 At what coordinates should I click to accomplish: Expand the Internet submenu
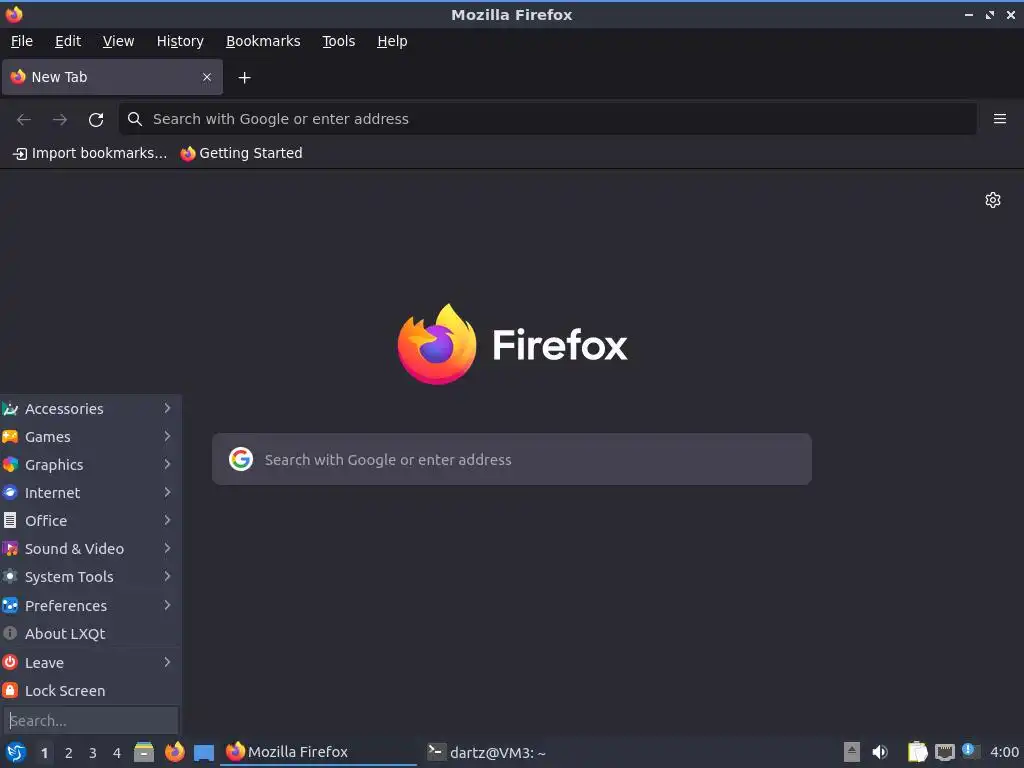click(91, 493)
